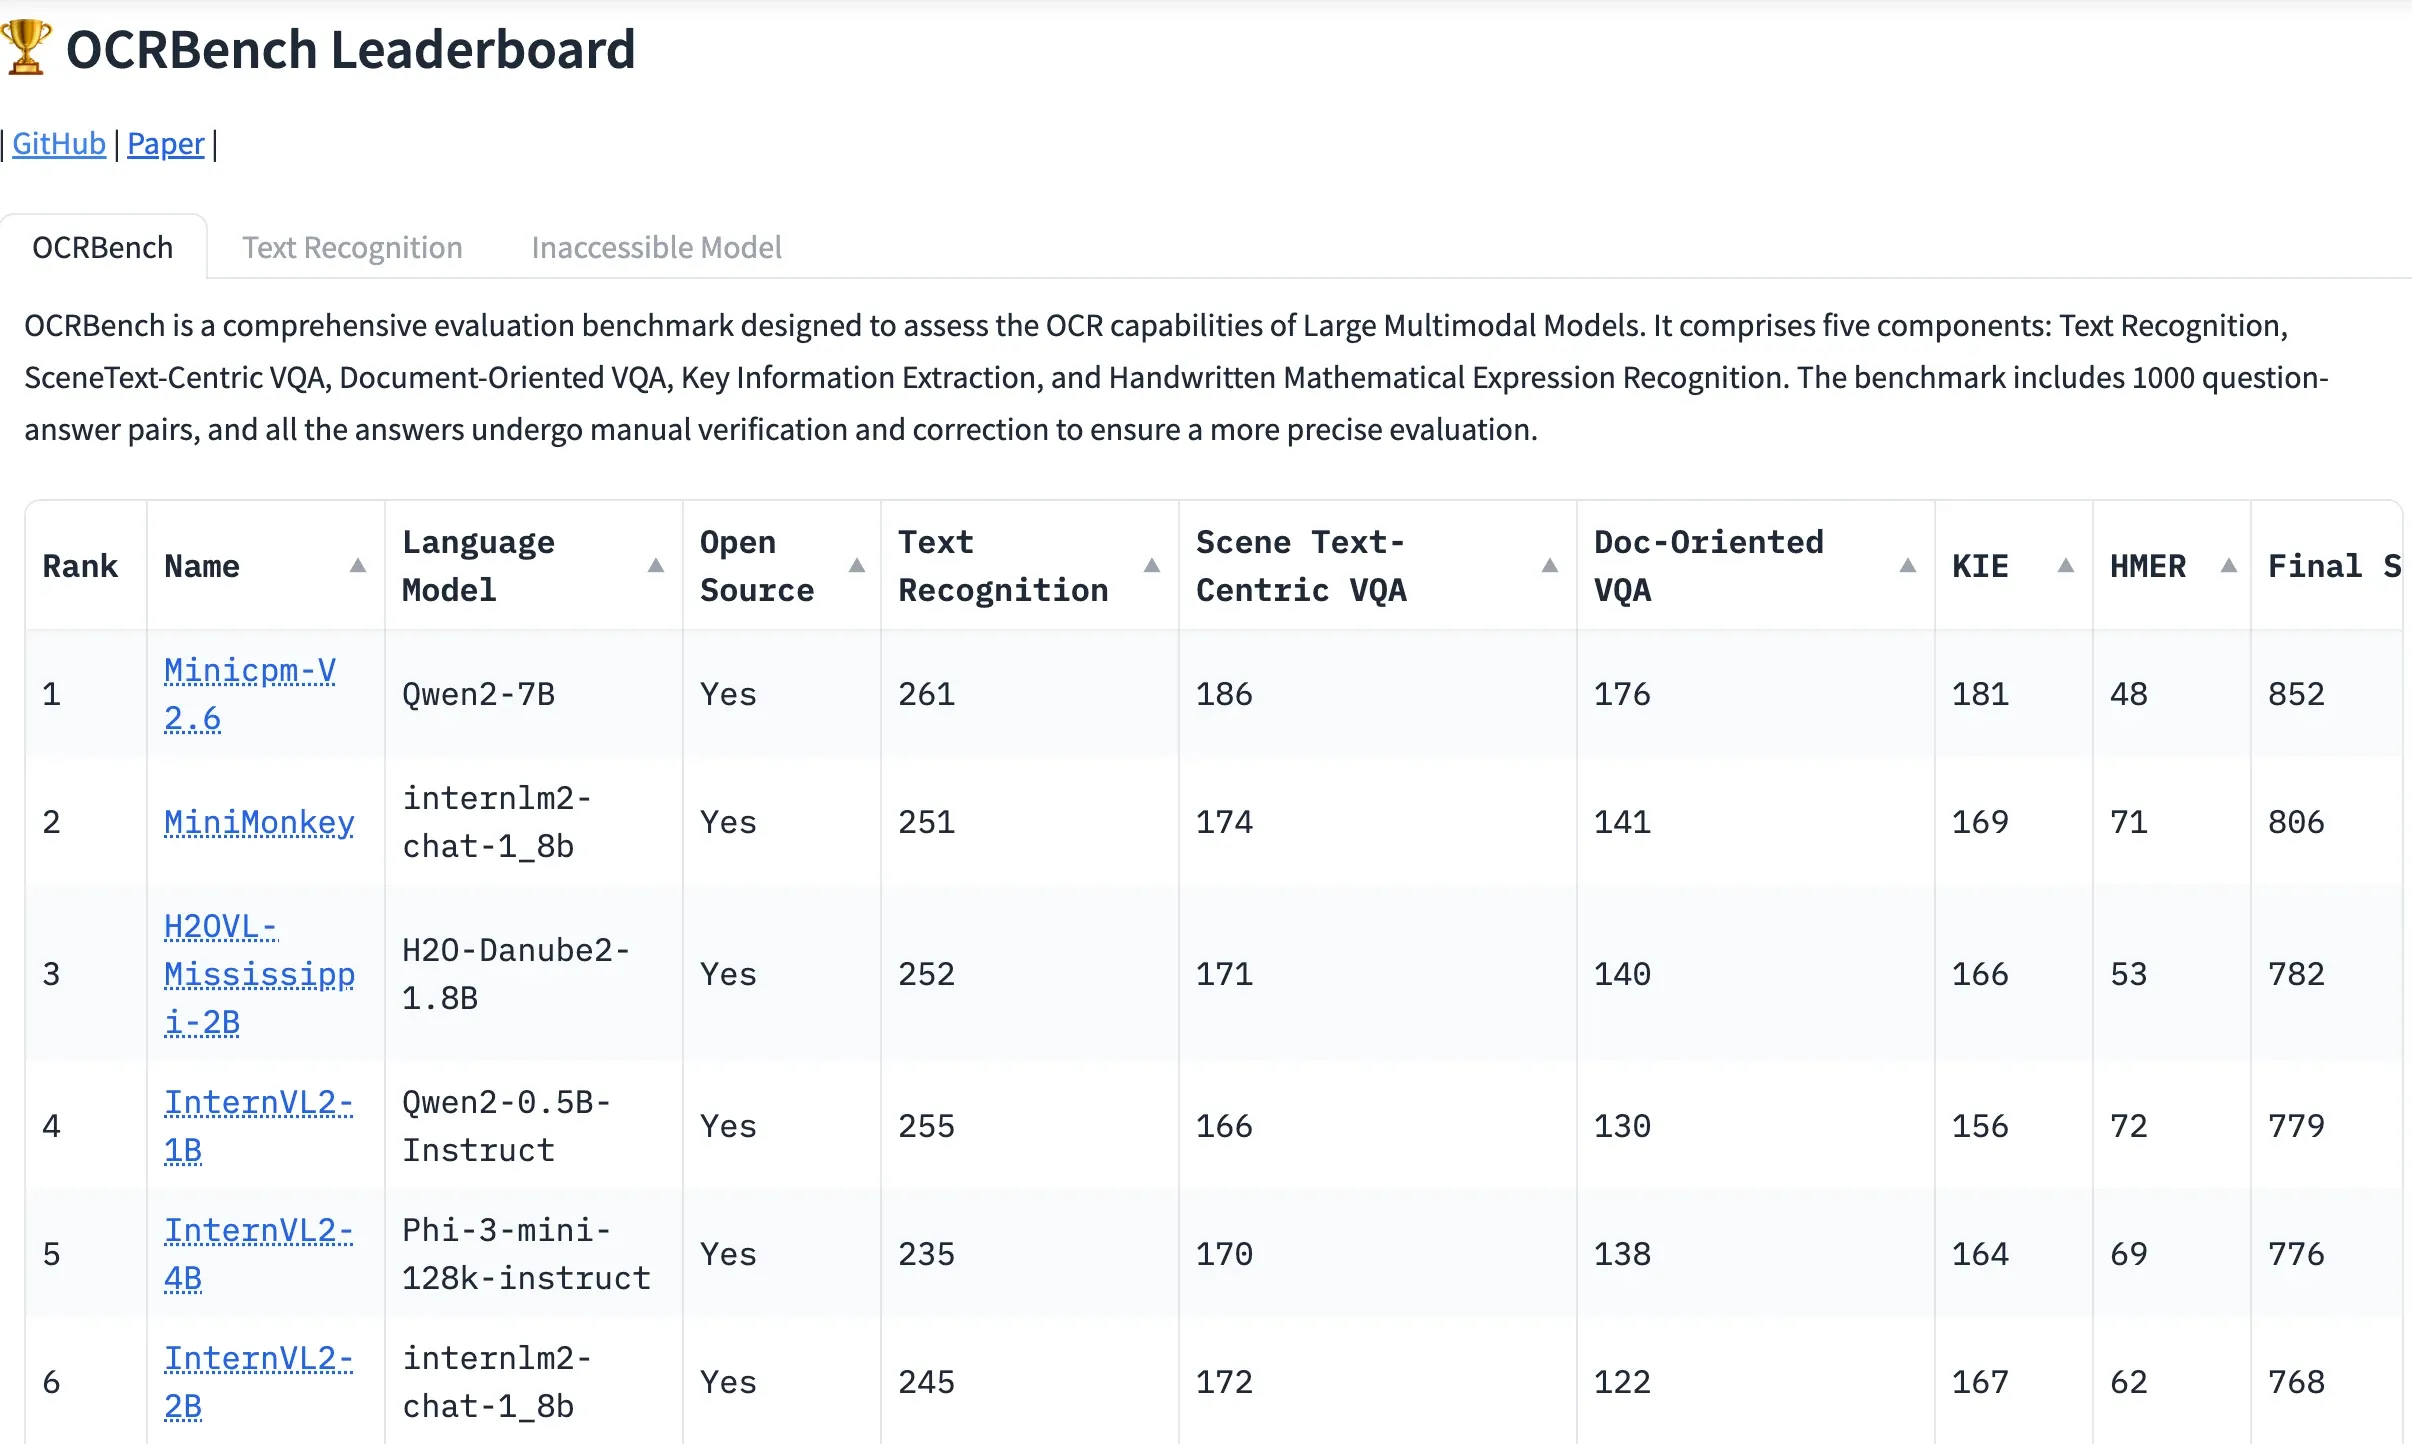Sort by Doc-Oriented VQA score
The width and height of the screenshot is (2412, 1444).
[x=1908, y=566]
